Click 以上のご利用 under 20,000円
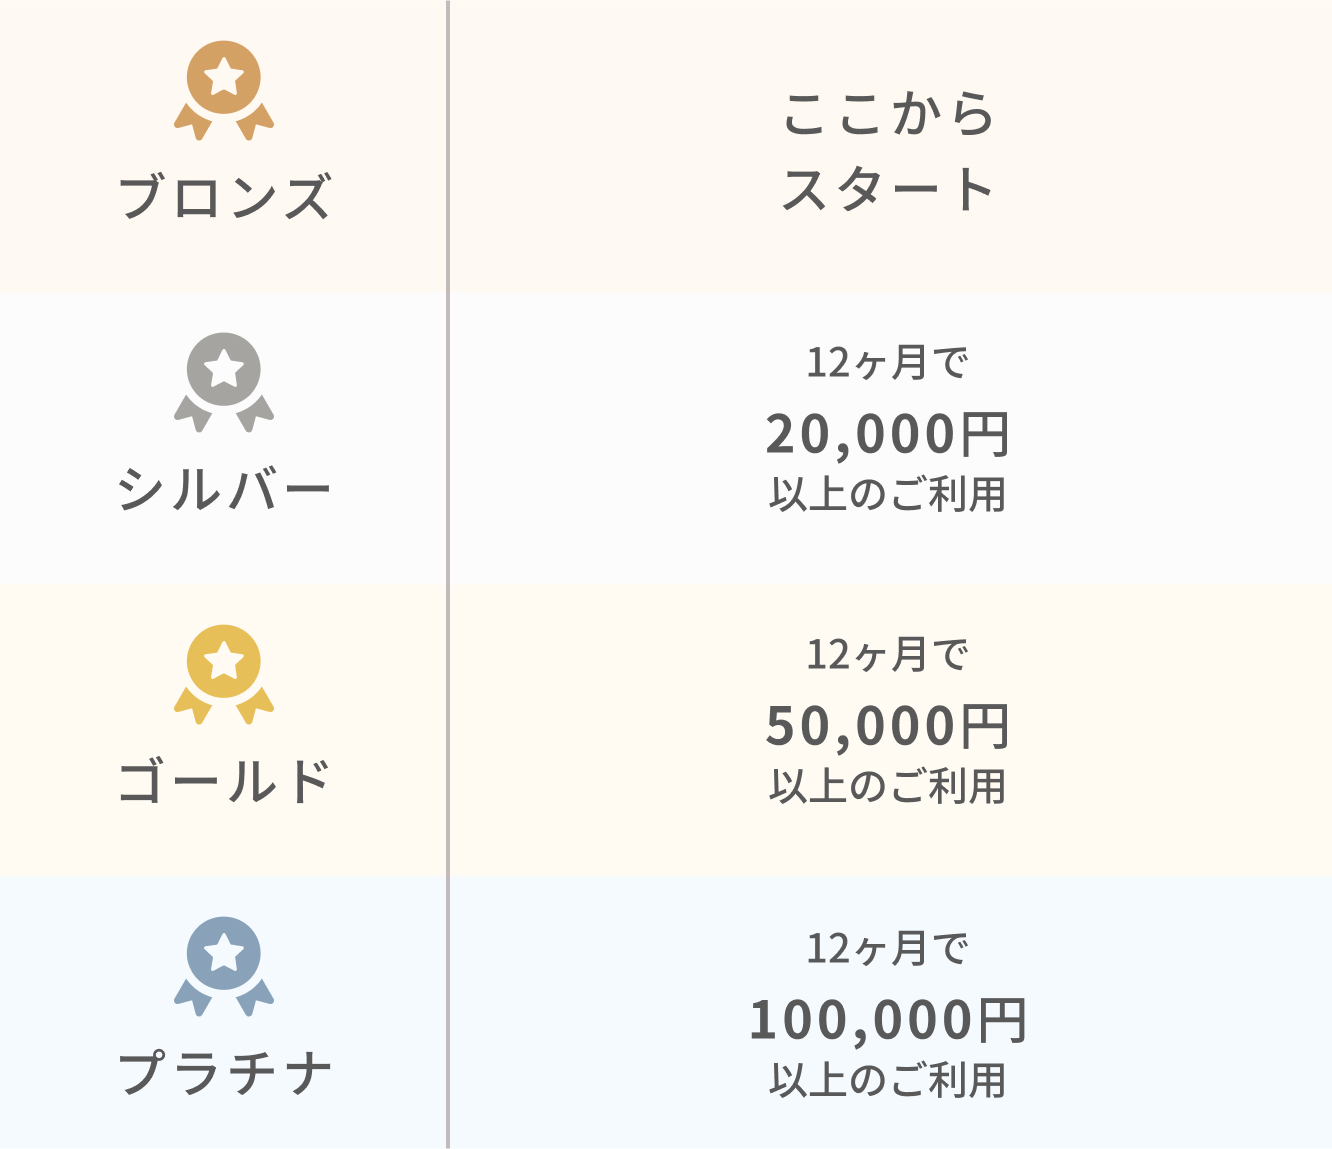Viewport: 1332px width, 1149px height. [888, 495]
